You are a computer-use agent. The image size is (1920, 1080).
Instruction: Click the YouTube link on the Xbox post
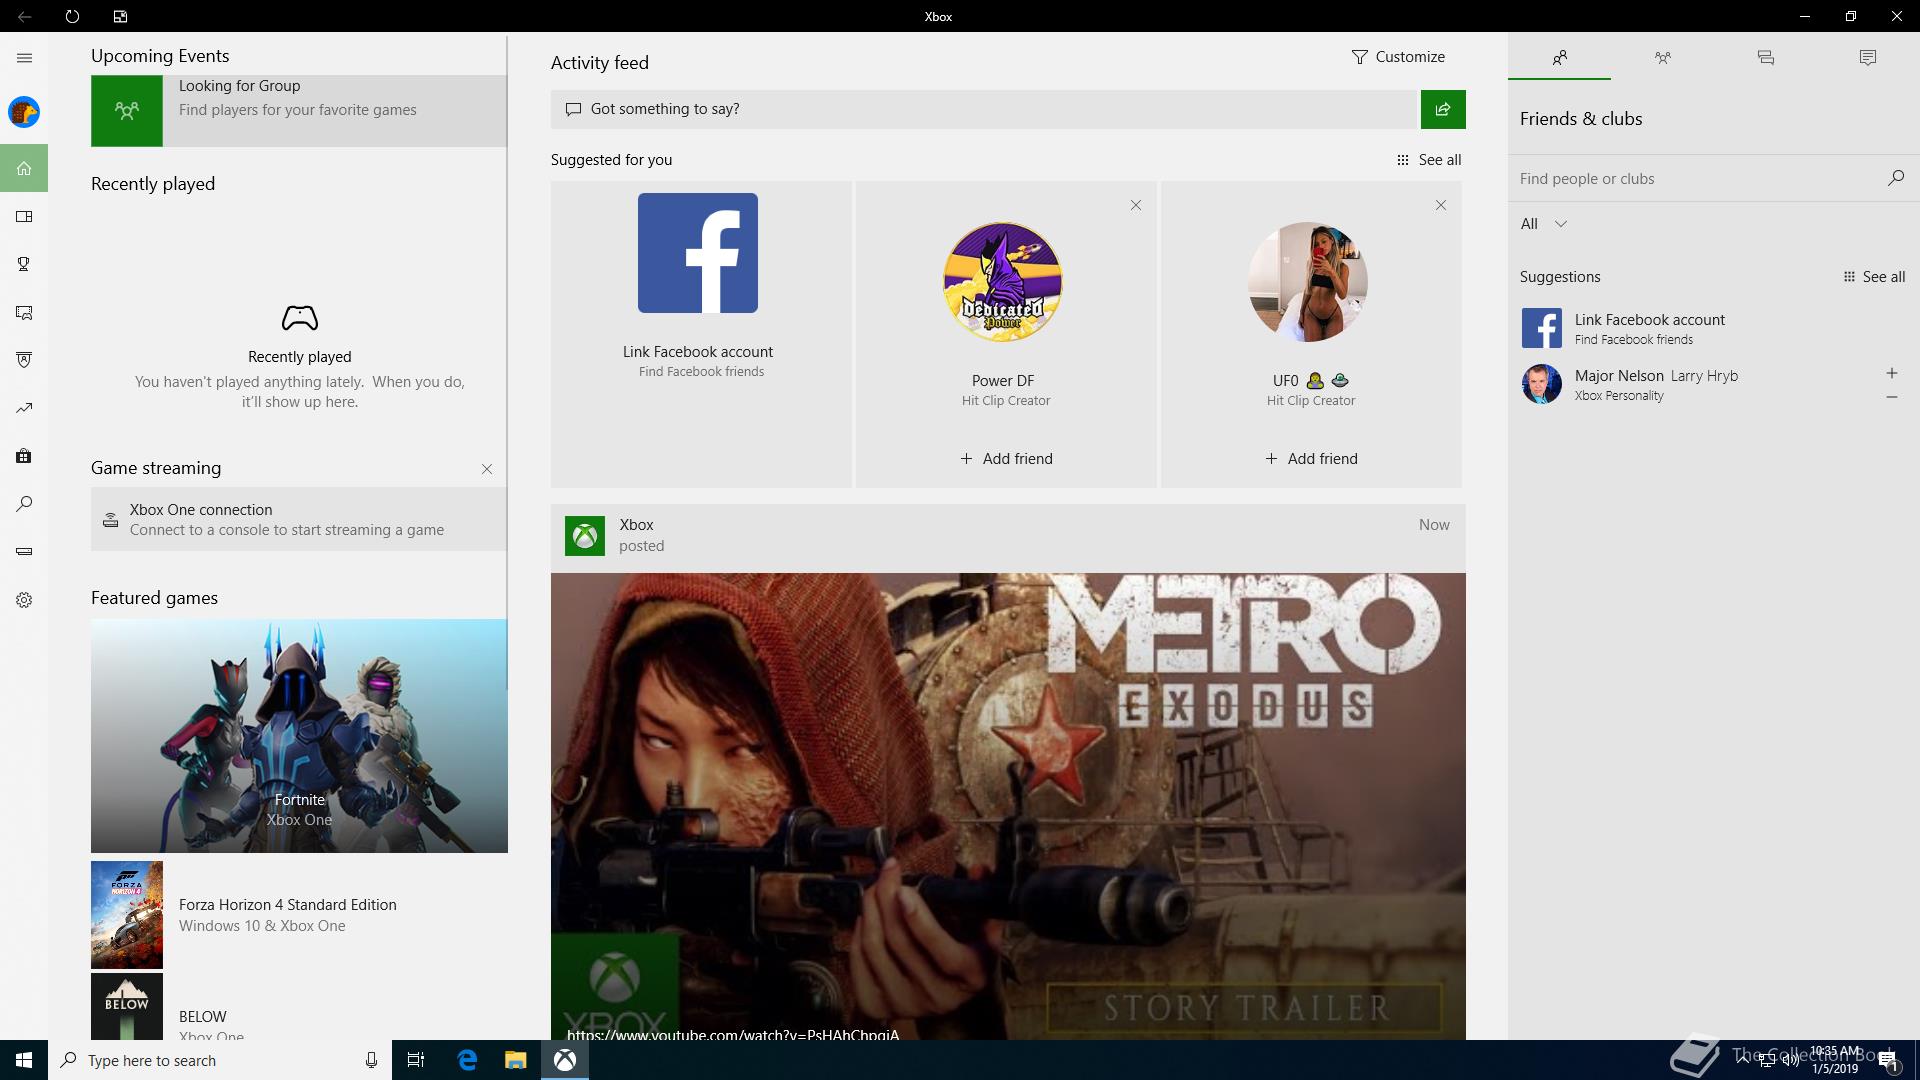[x=733, y=1034]
